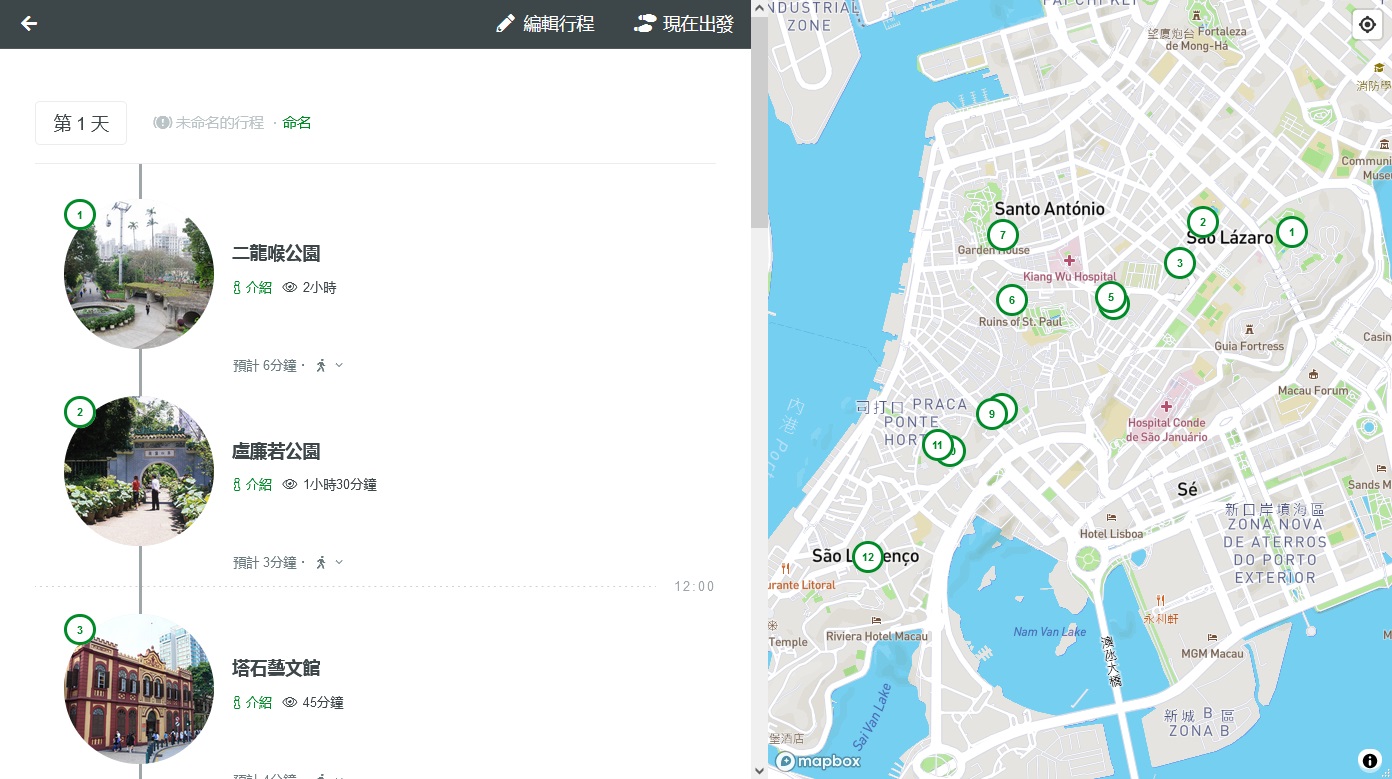Click the map locate-me icon
Viewport: 1392px width, 779px height.
coord(1367,25)
